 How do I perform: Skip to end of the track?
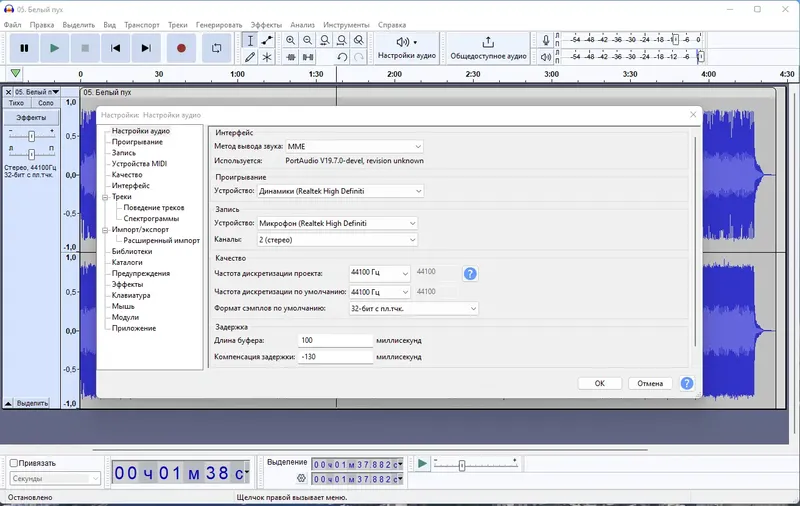[x=146, y=48]
